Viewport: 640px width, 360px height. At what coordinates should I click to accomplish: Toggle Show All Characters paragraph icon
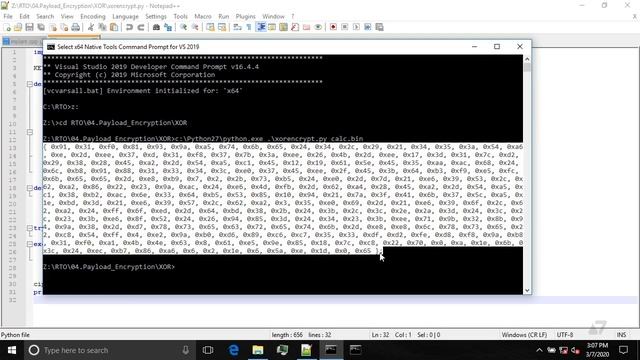249,27
